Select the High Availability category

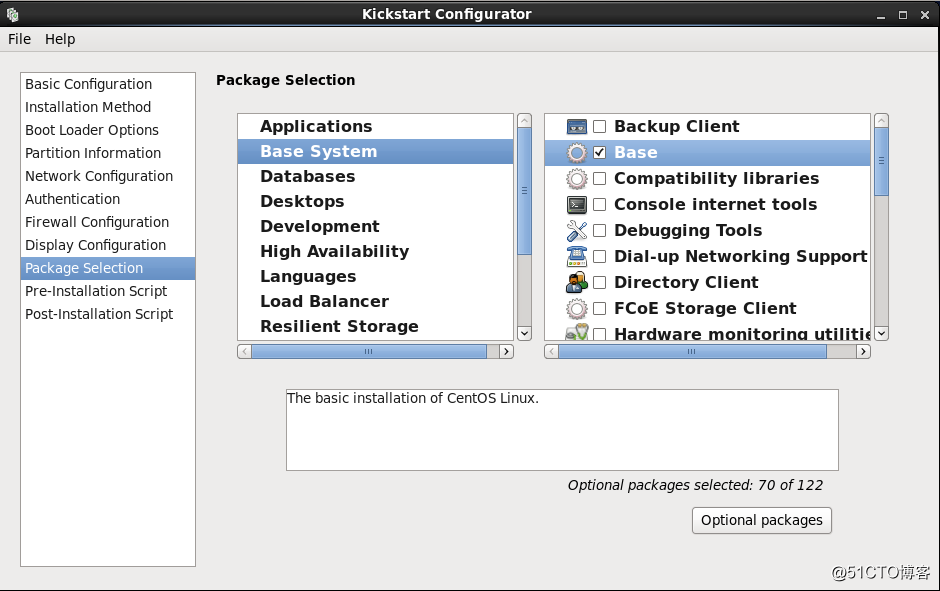375,252
